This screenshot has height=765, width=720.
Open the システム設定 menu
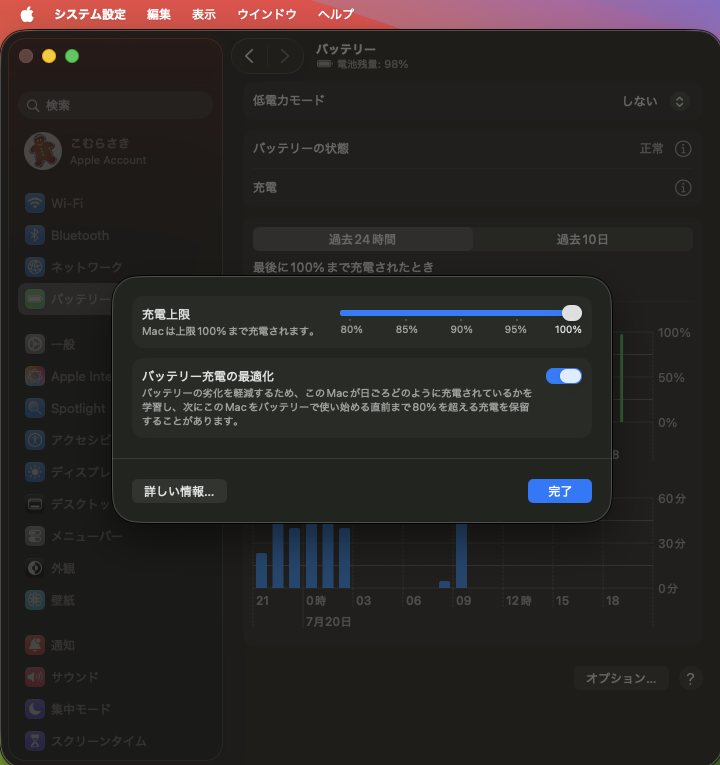point(90,14)
